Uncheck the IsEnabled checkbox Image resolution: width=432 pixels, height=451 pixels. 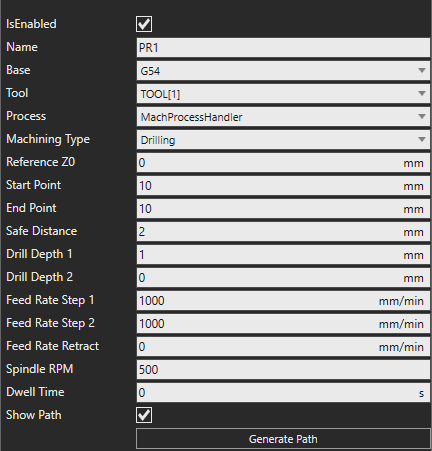144,24
